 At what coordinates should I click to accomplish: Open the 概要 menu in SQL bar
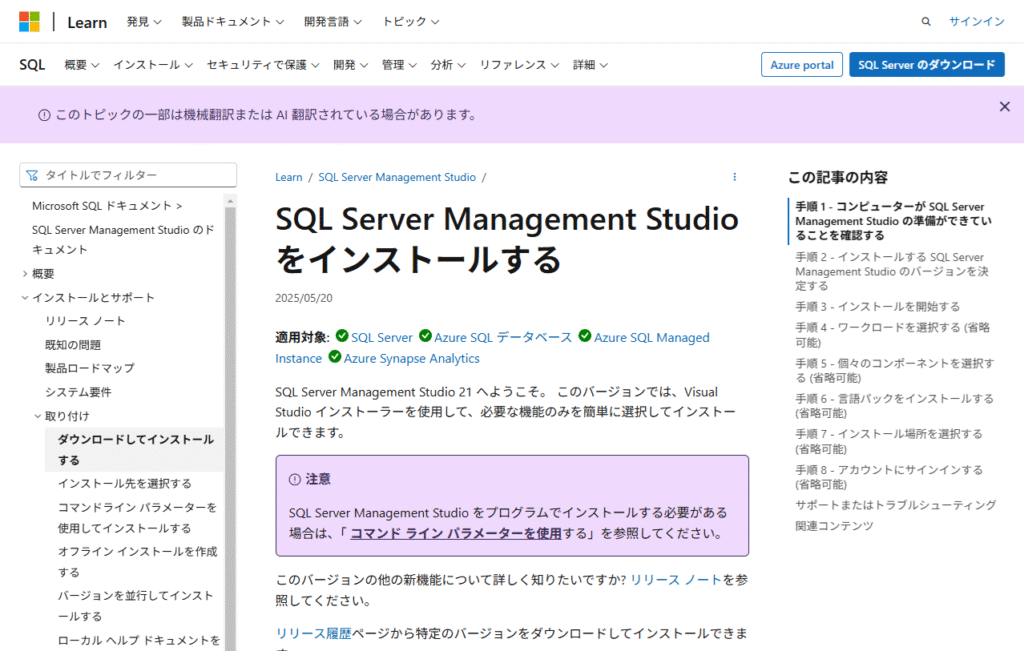coord(82,65)
